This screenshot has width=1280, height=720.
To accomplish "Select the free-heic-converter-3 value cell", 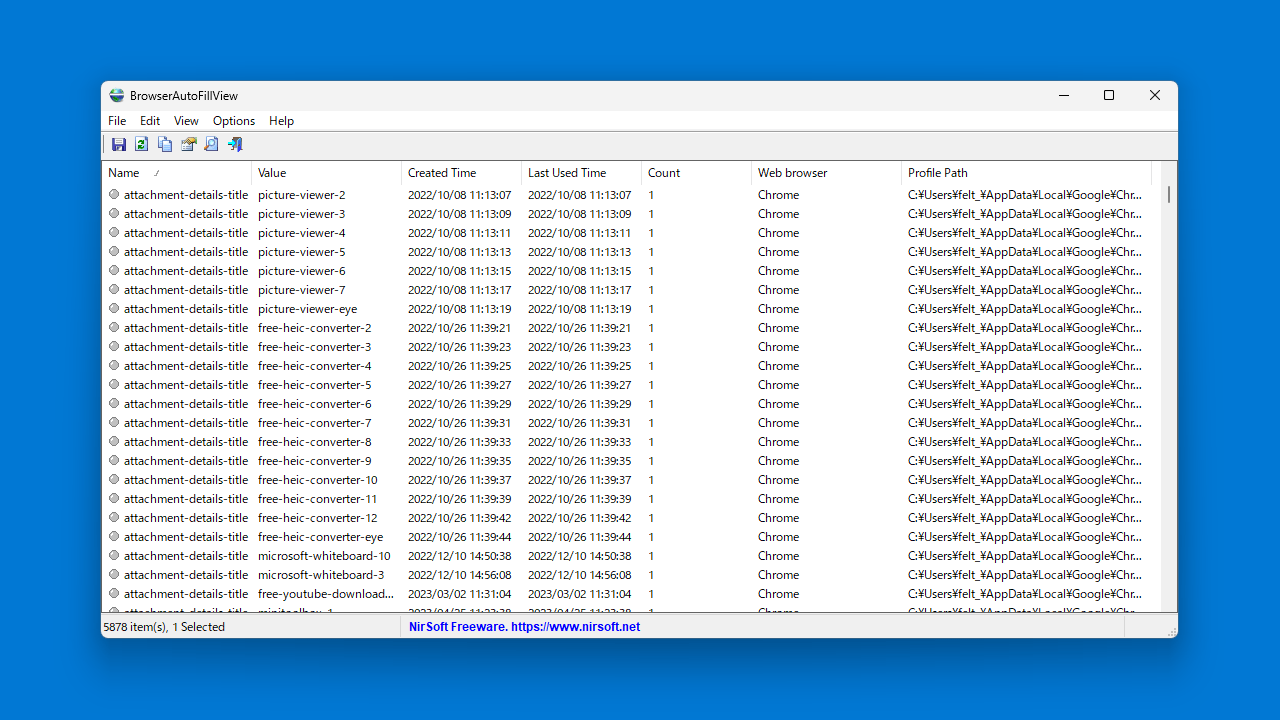I will (314, 347).
